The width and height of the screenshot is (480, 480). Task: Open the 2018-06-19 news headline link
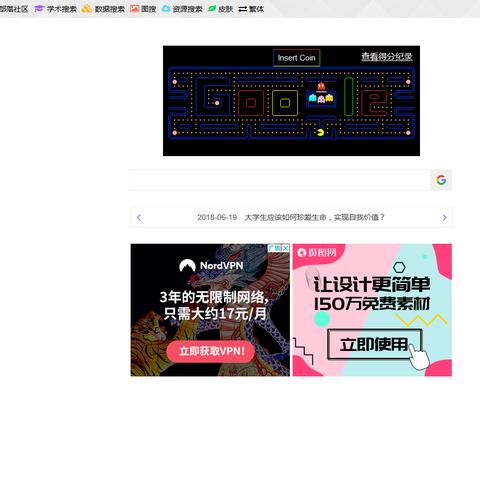pos(291,217)
